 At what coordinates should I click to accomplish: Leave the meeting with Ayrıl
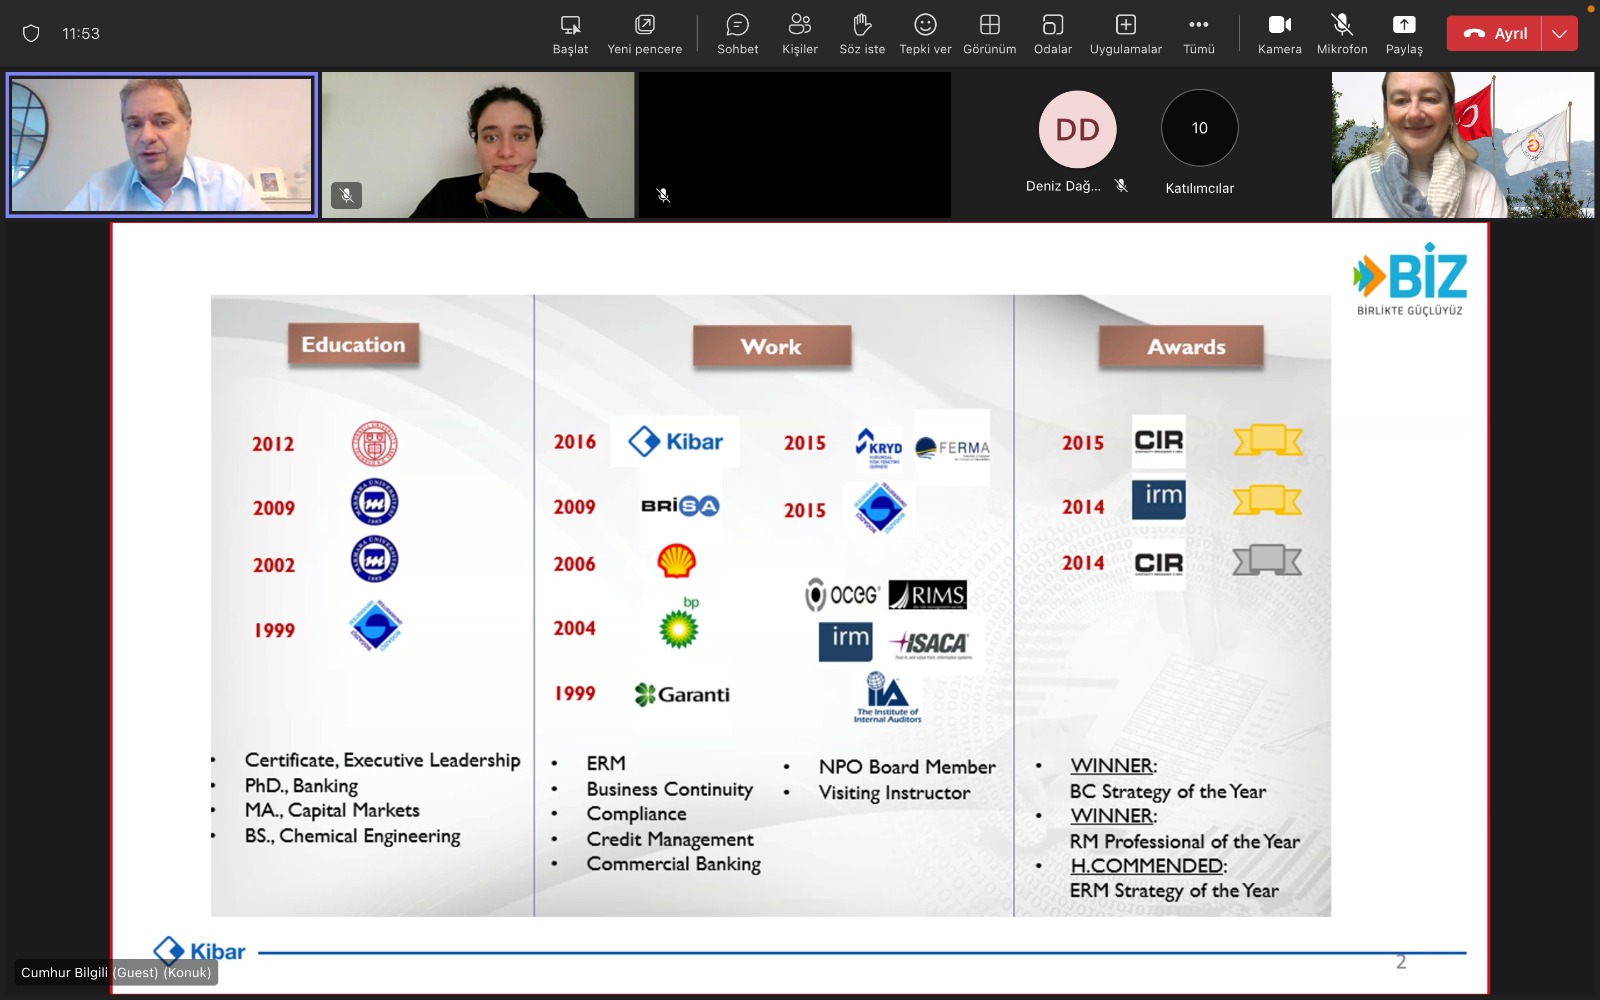pos(1495,33)
